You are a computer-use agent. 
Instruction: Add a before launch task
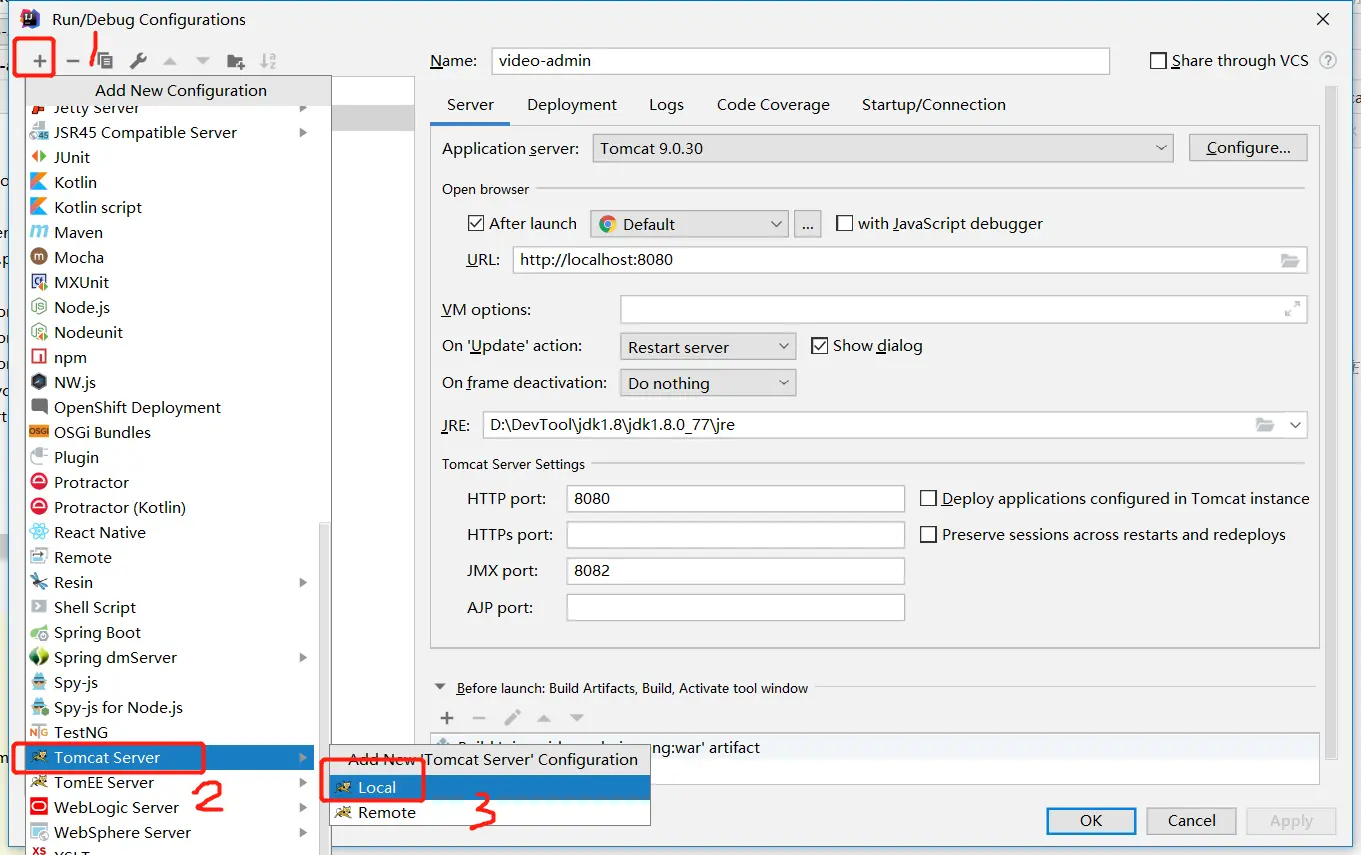point(447,718)
